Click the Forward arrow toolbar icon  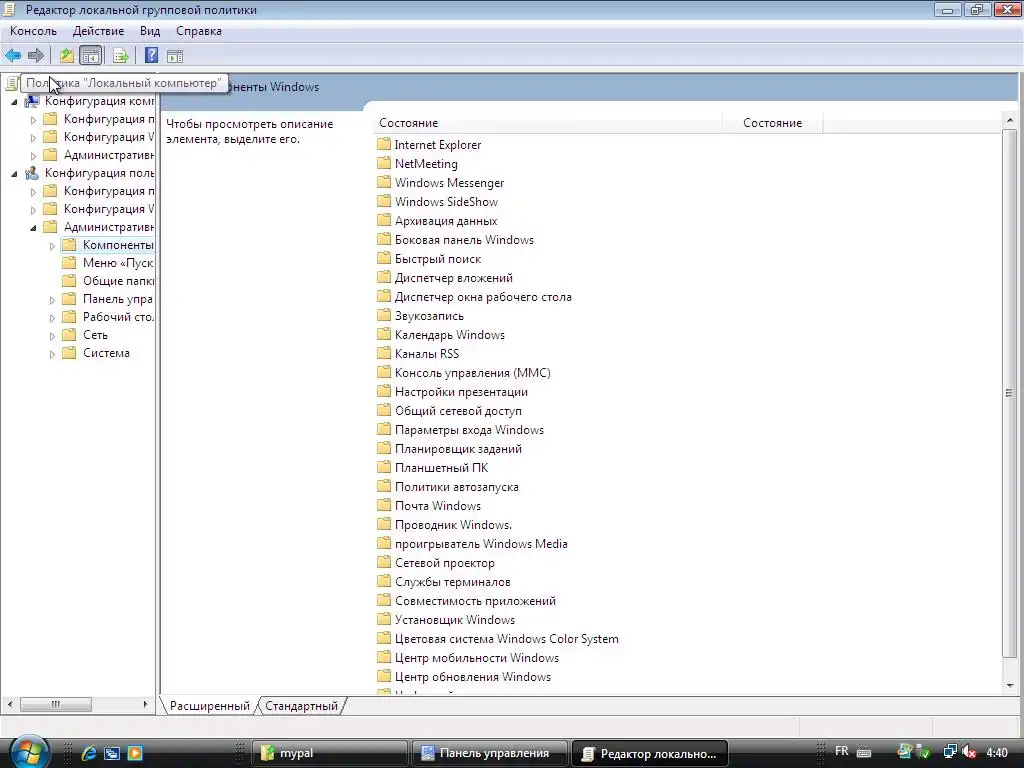[x=36, y=56]
